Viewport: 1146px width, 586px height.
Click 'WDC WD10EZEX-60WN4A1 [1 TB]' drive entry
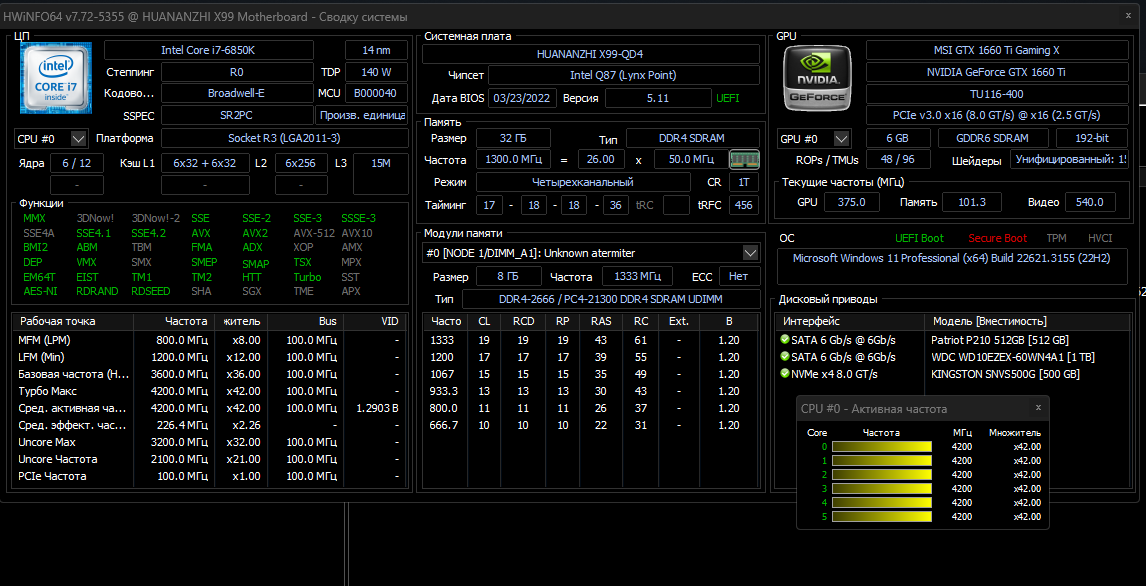[x=1013, y=357]
